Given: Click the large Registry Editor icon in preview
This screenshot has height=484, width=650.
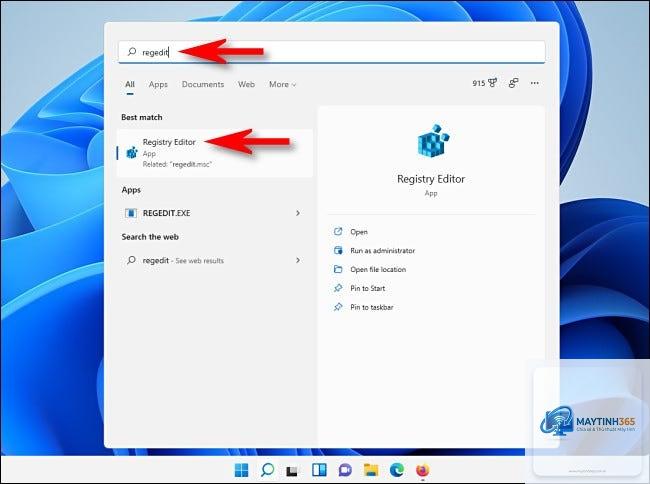Looking at the screenshot, I should coord(432,141).
